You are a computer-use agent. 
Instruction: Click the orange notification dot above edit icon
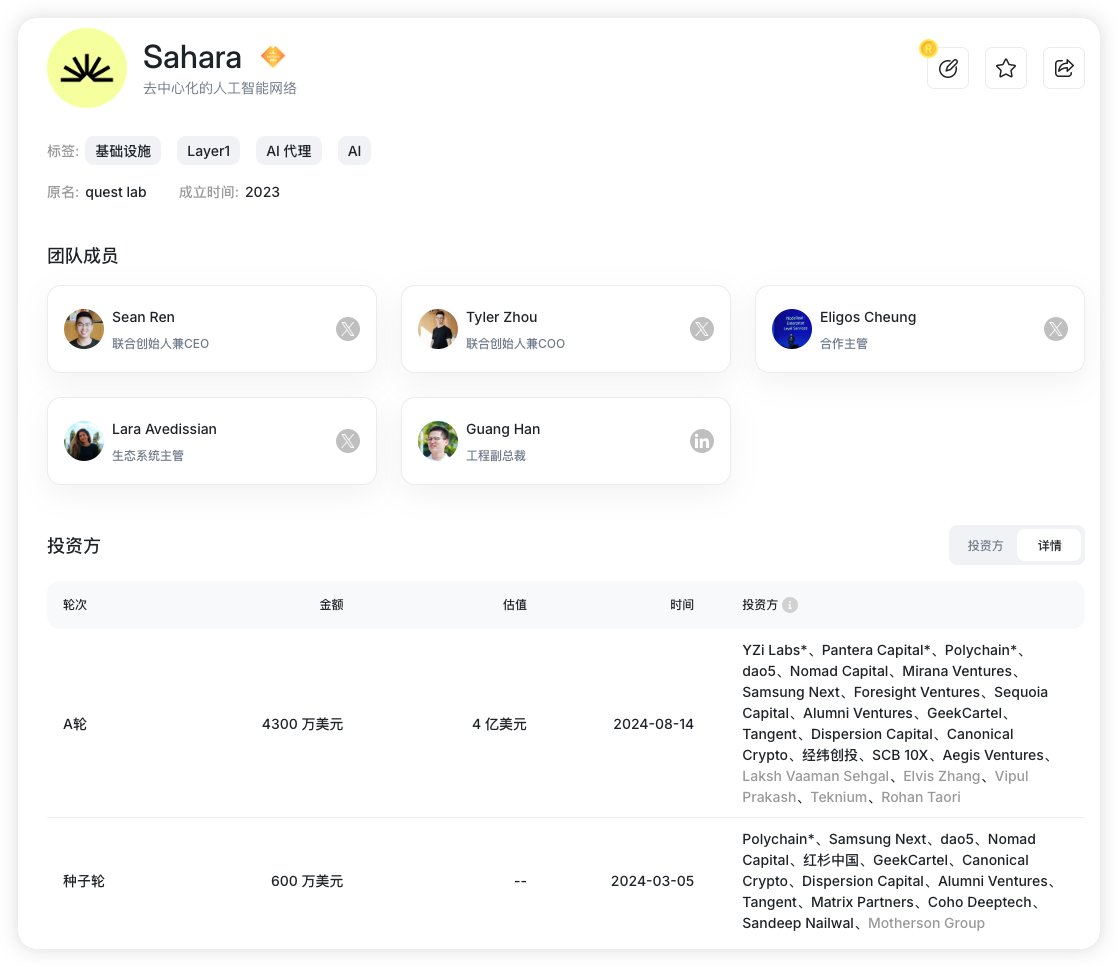[x=928, y=48]
